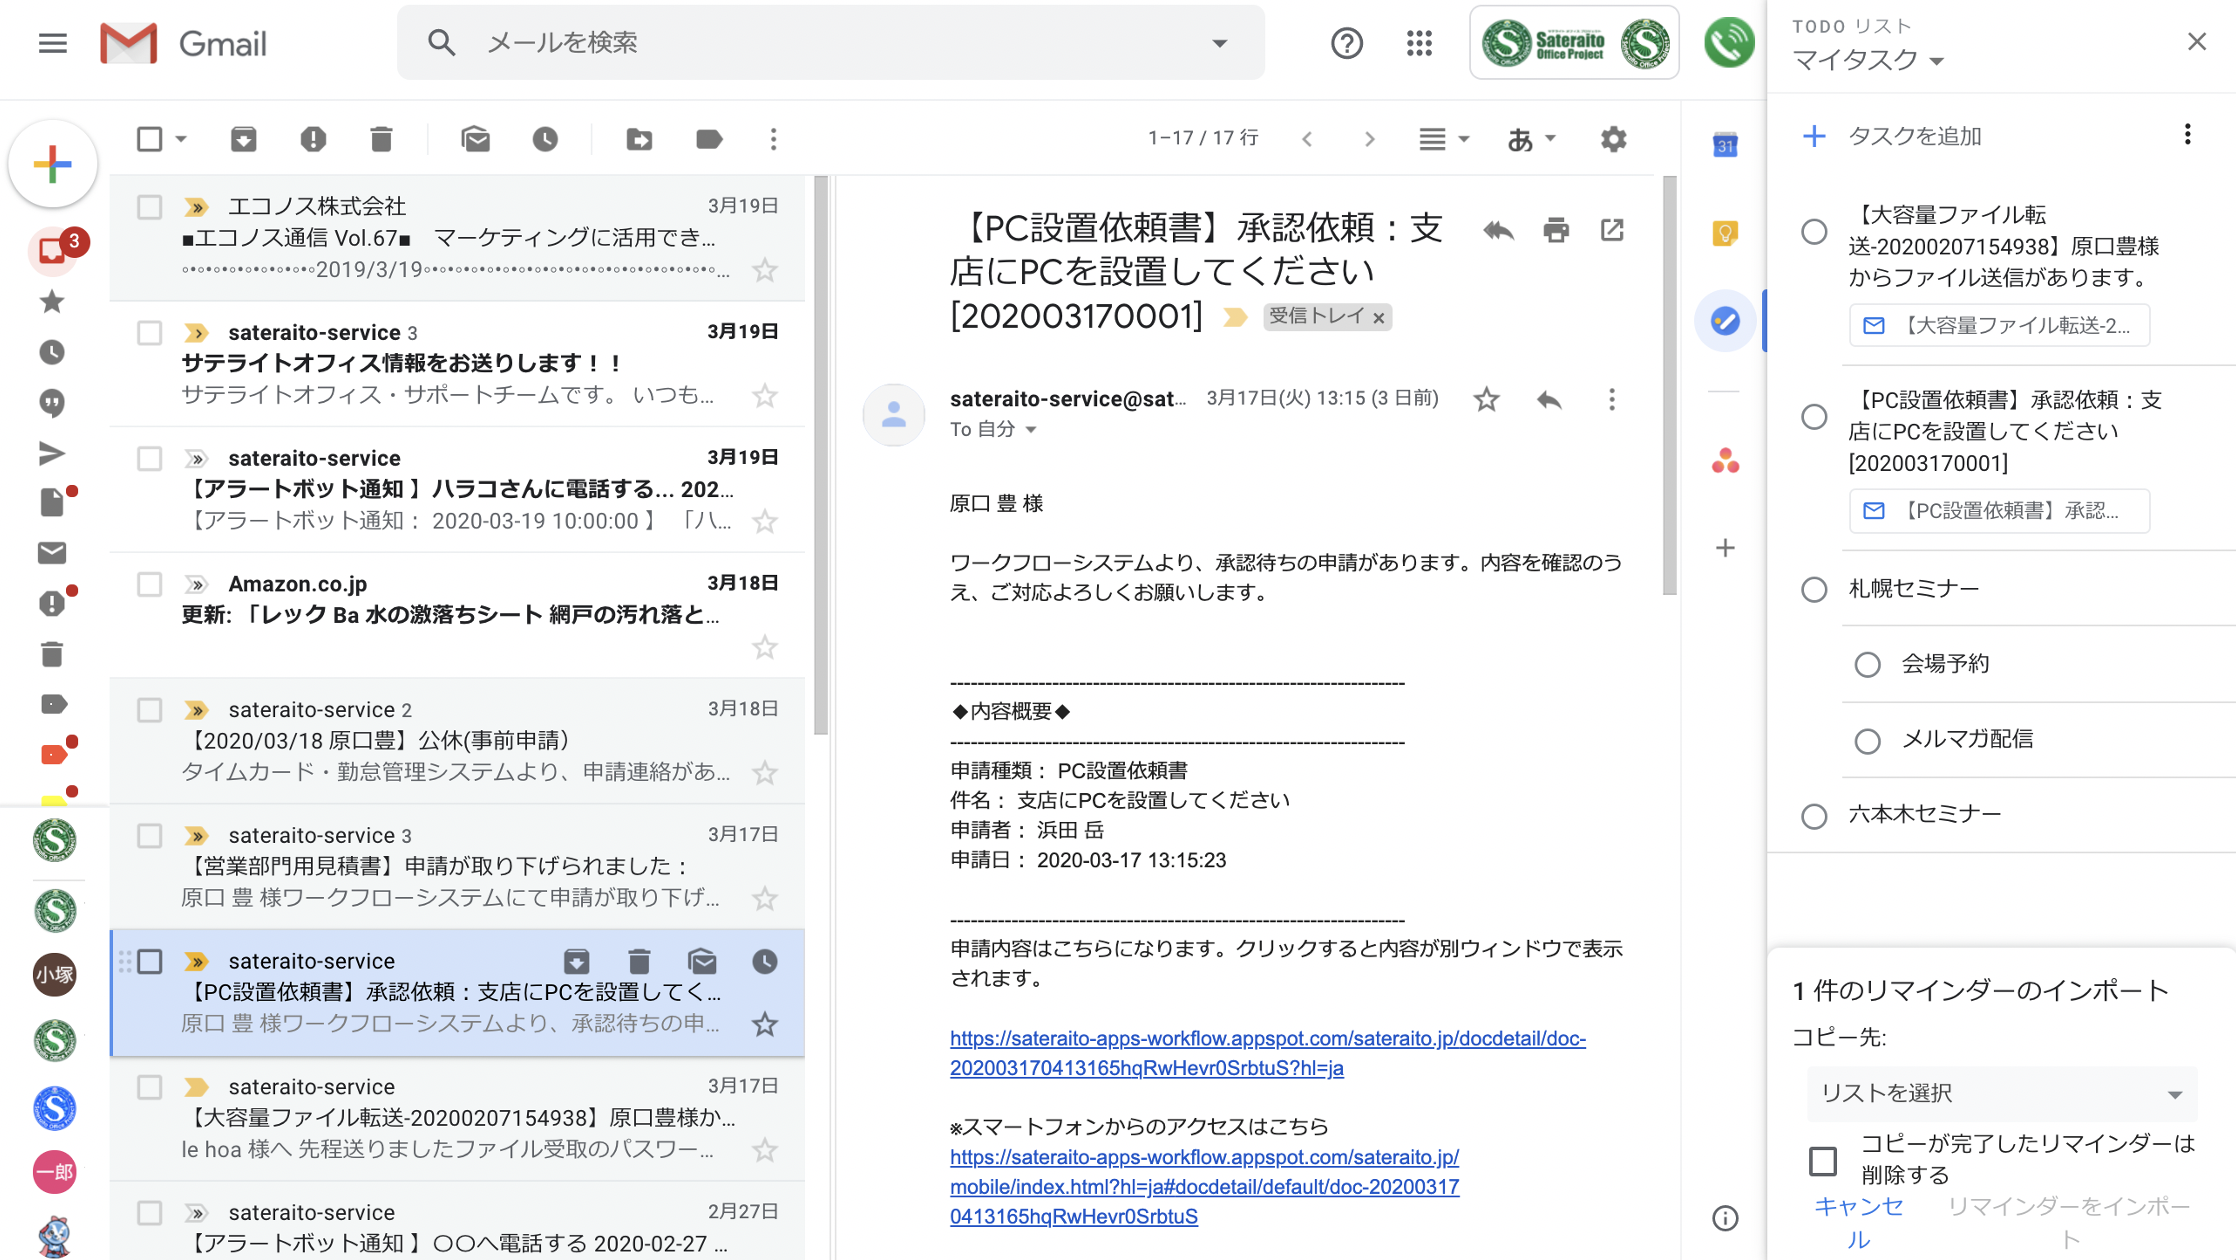This screenshot has width=2236, height=1260.
Task: Expand To 自分 recipient details
Action: pos(1031,430)
